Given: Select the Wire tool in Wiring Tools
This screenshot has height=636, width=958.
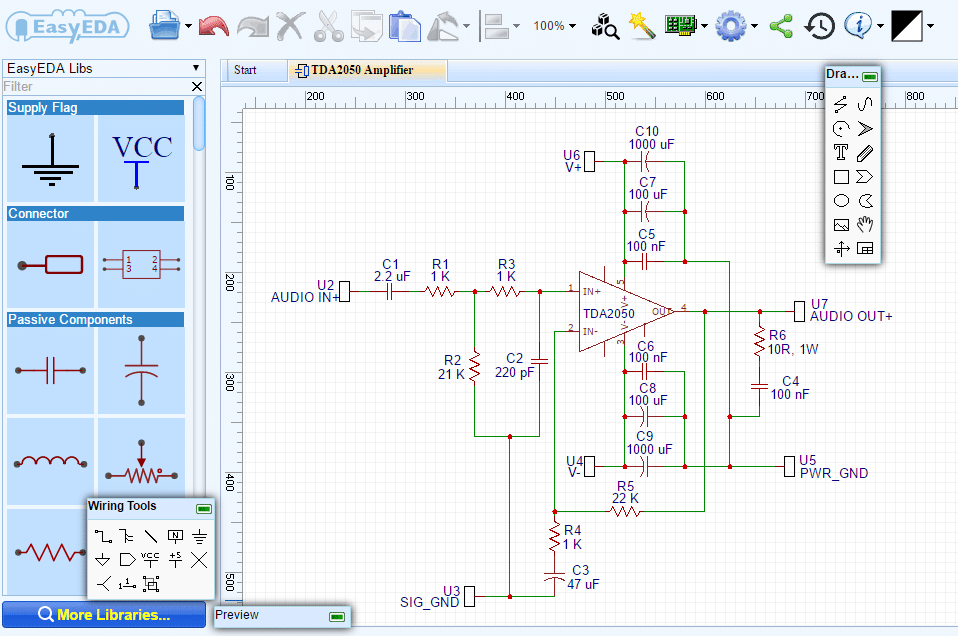Looking at the screenshot, I should 103,536.
